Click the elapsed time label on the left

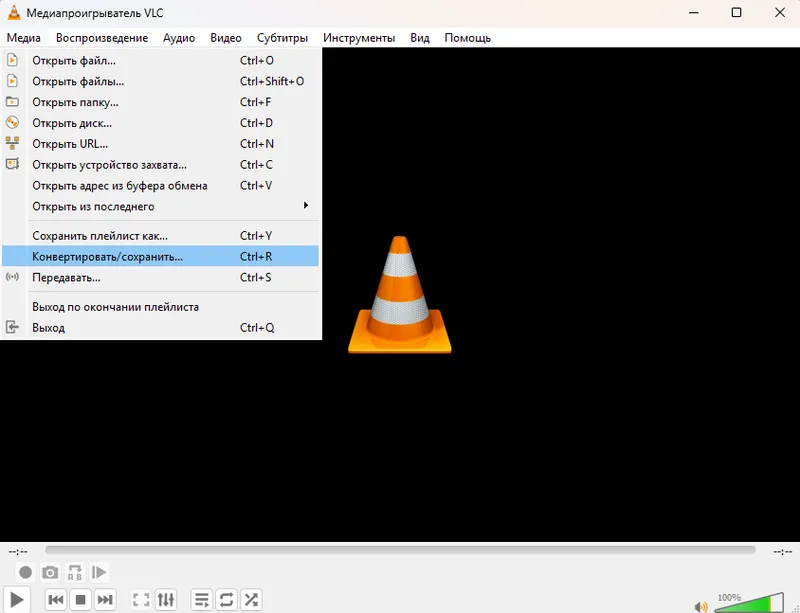pos(18,552)
